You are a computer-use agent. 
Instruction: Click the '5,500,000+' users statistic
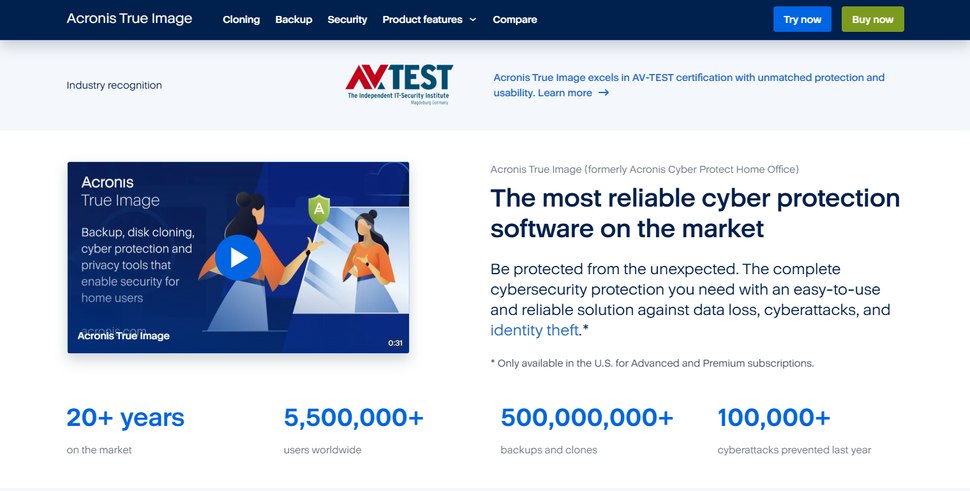pyautogui.click(x=354, y=417)
